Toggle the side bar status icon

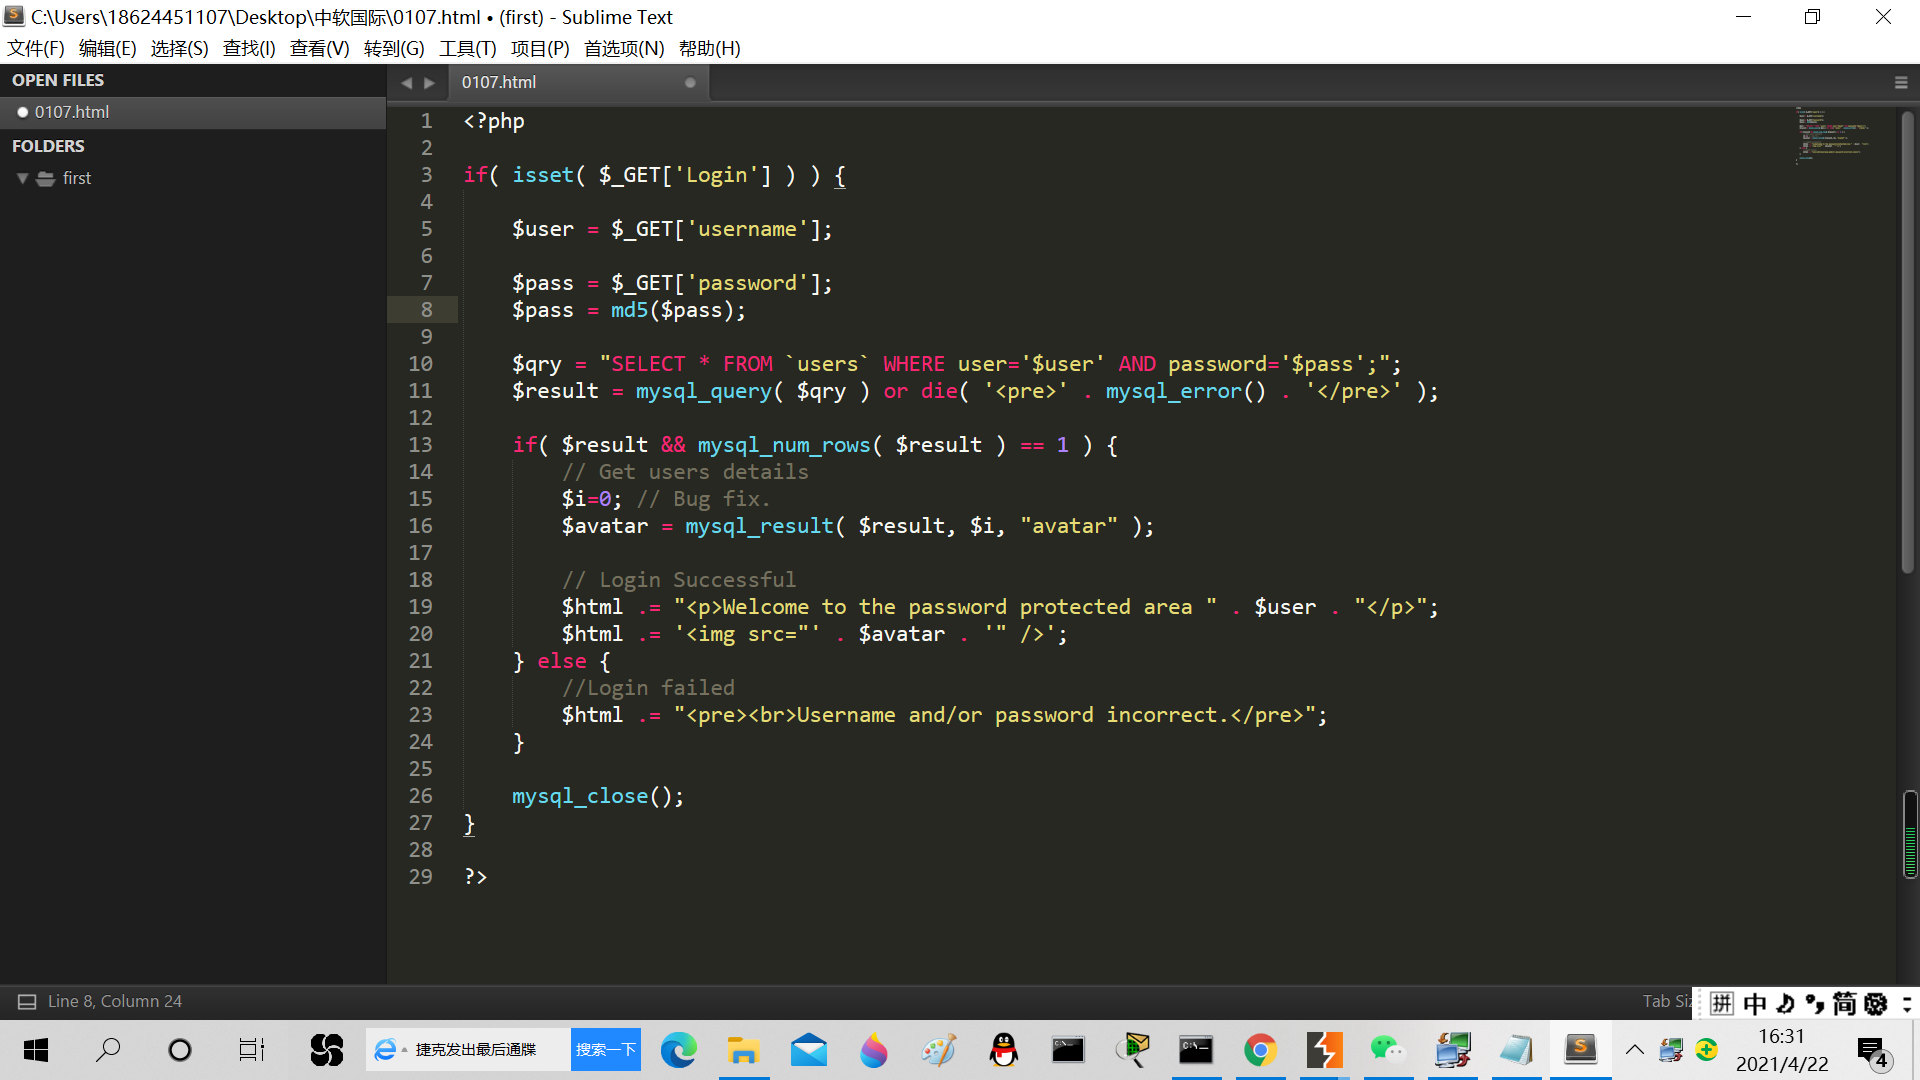(27, 1001)
